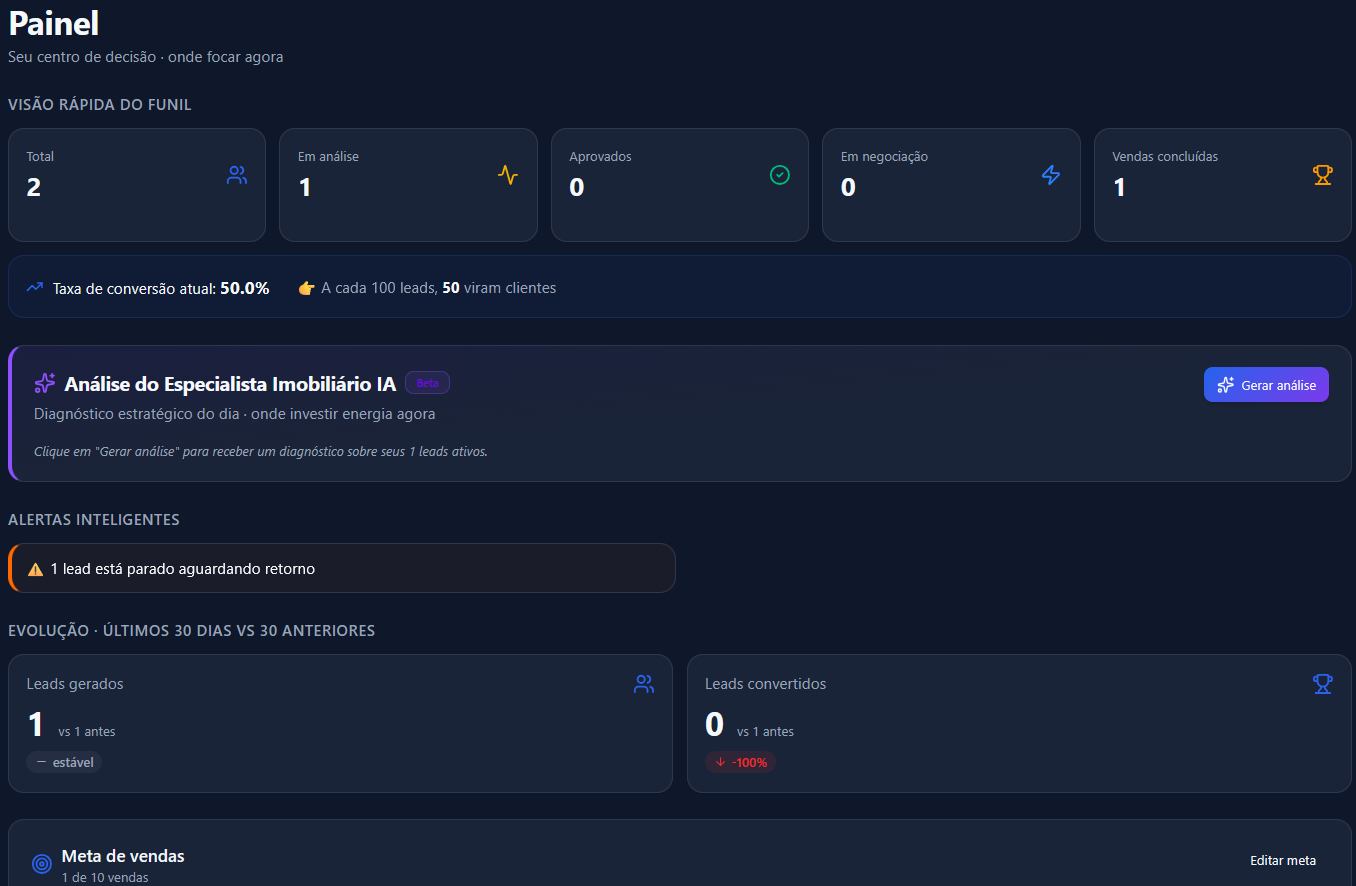Image resolution: width=1356 pixels, height=886 pixels.
Task: Click the pulse icon in Em análise card
Action: 508,175
